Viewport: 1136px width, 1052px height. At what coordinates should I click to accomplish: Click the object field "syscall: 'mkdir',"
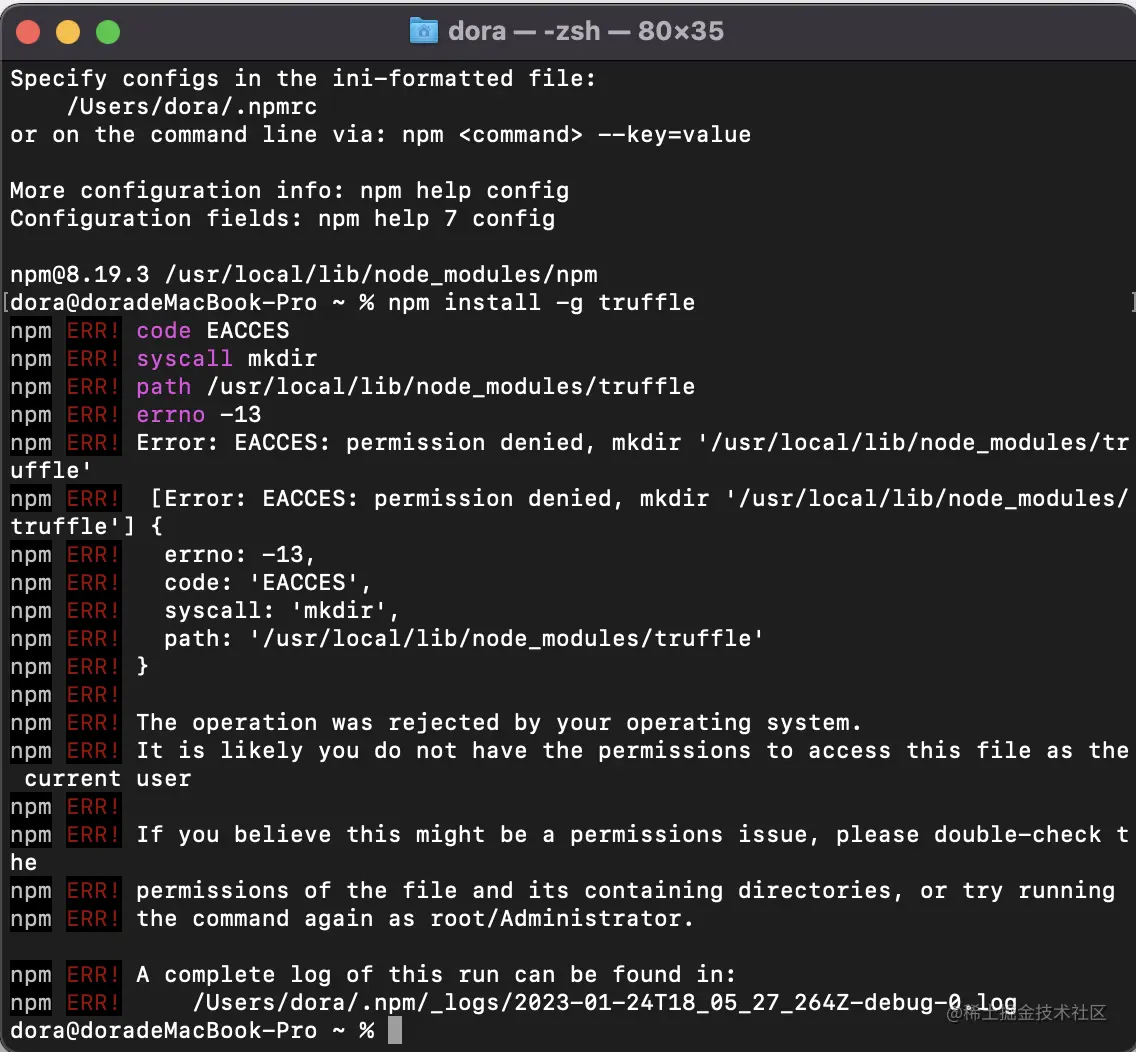[282, 611]
